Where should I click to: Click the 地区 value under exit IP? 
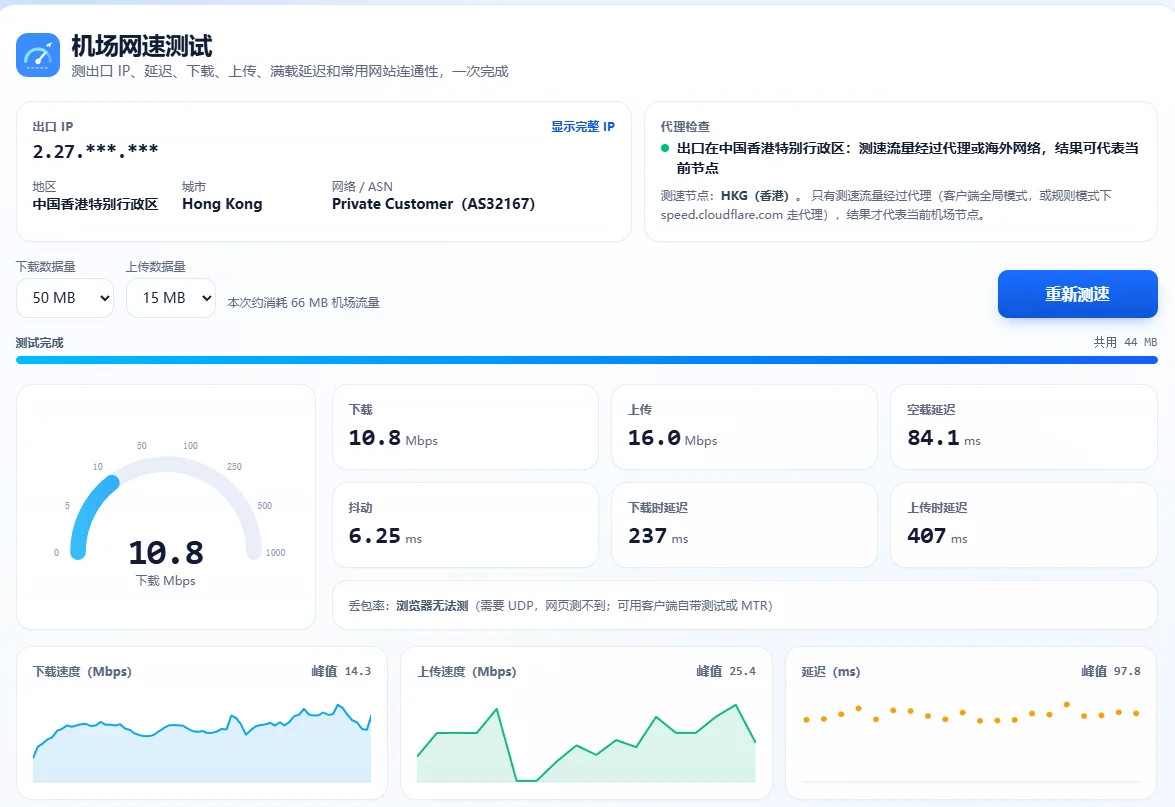coord(95,204)
